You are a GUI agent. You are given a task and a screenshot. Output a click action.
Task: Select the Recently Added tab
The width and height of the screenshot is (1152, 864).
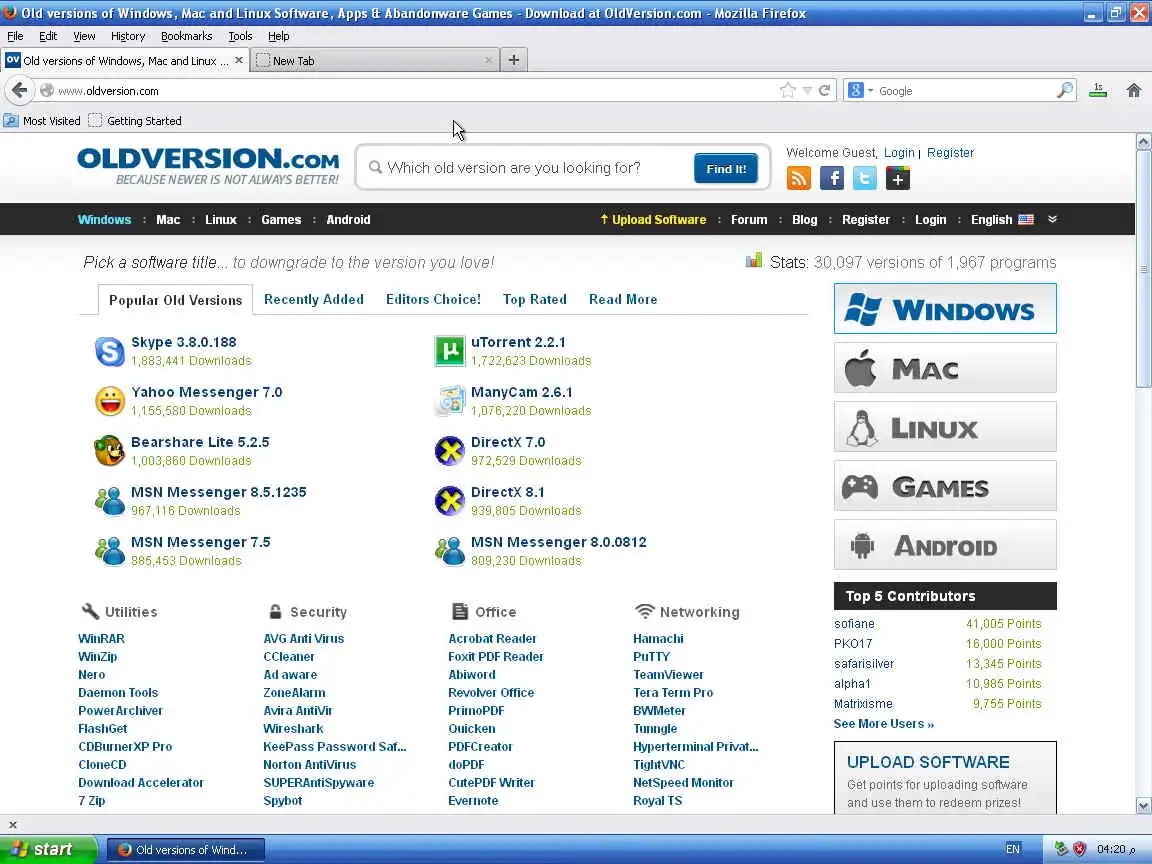coord(314,299)
